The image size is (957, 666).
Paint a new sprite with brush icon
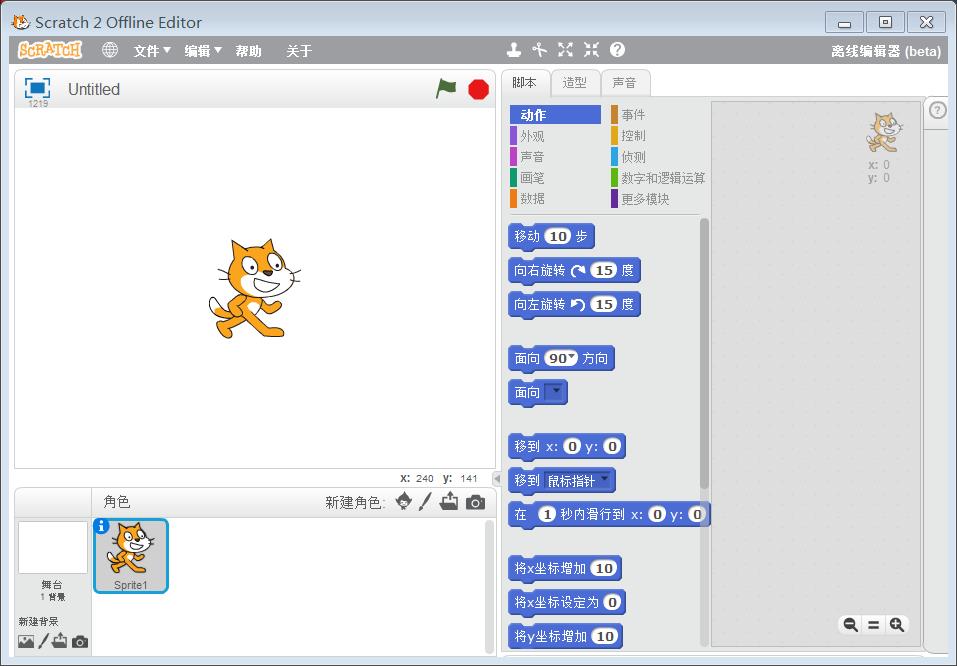tap(425, 502)
